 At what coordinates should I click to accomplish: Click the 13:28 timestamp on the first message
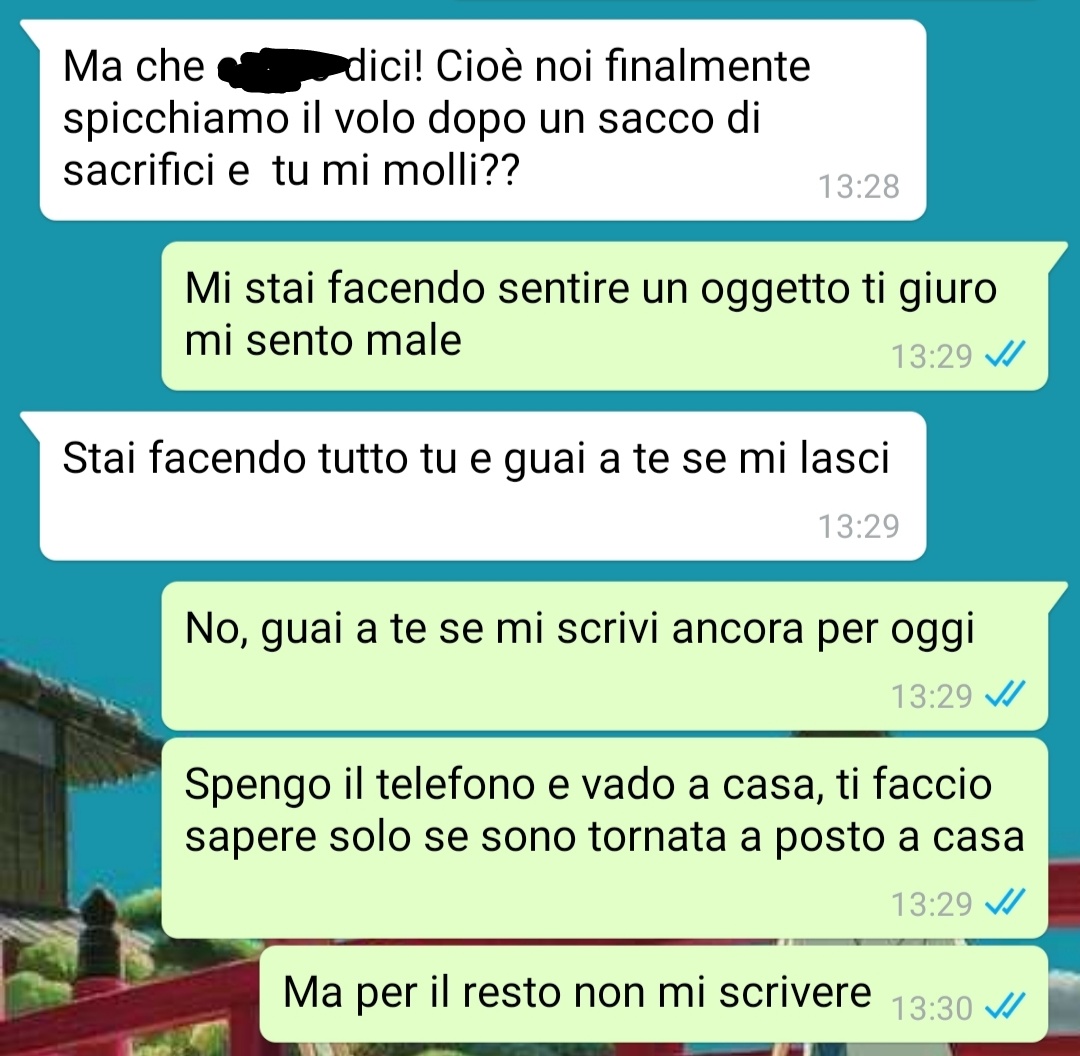click(x=859, y=187)
